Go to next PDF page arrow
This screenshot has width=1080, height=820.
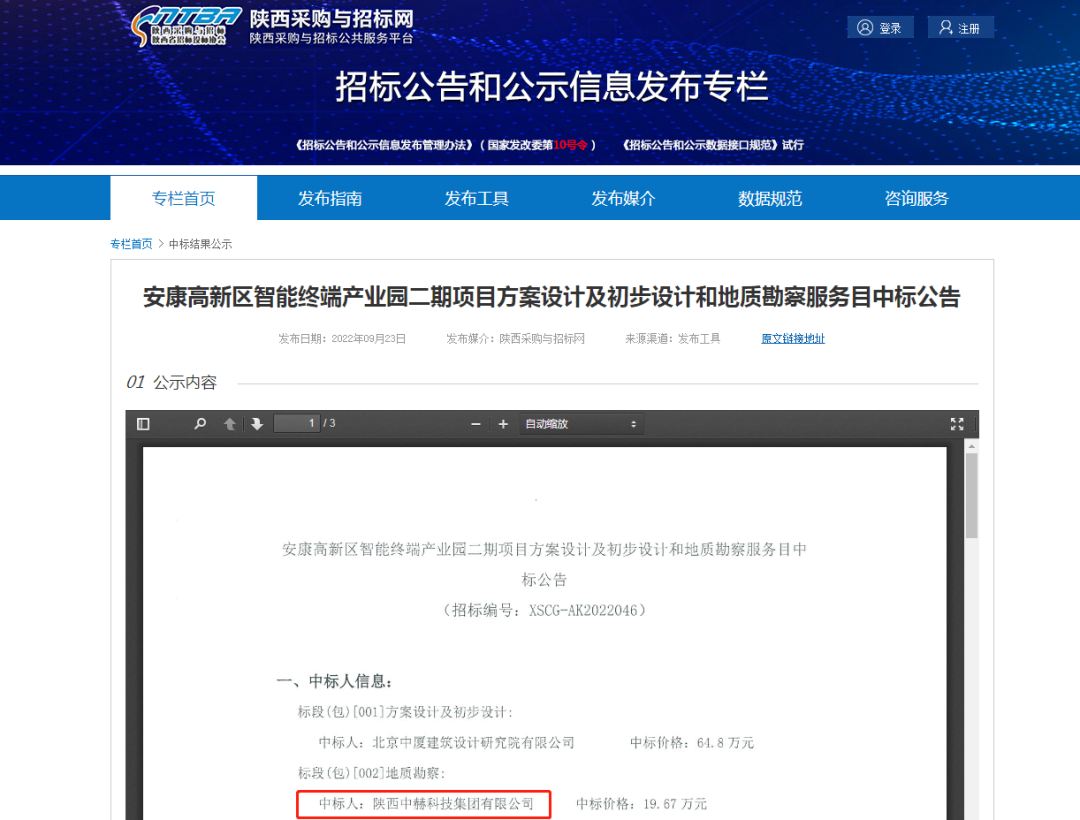coord(257,424)
